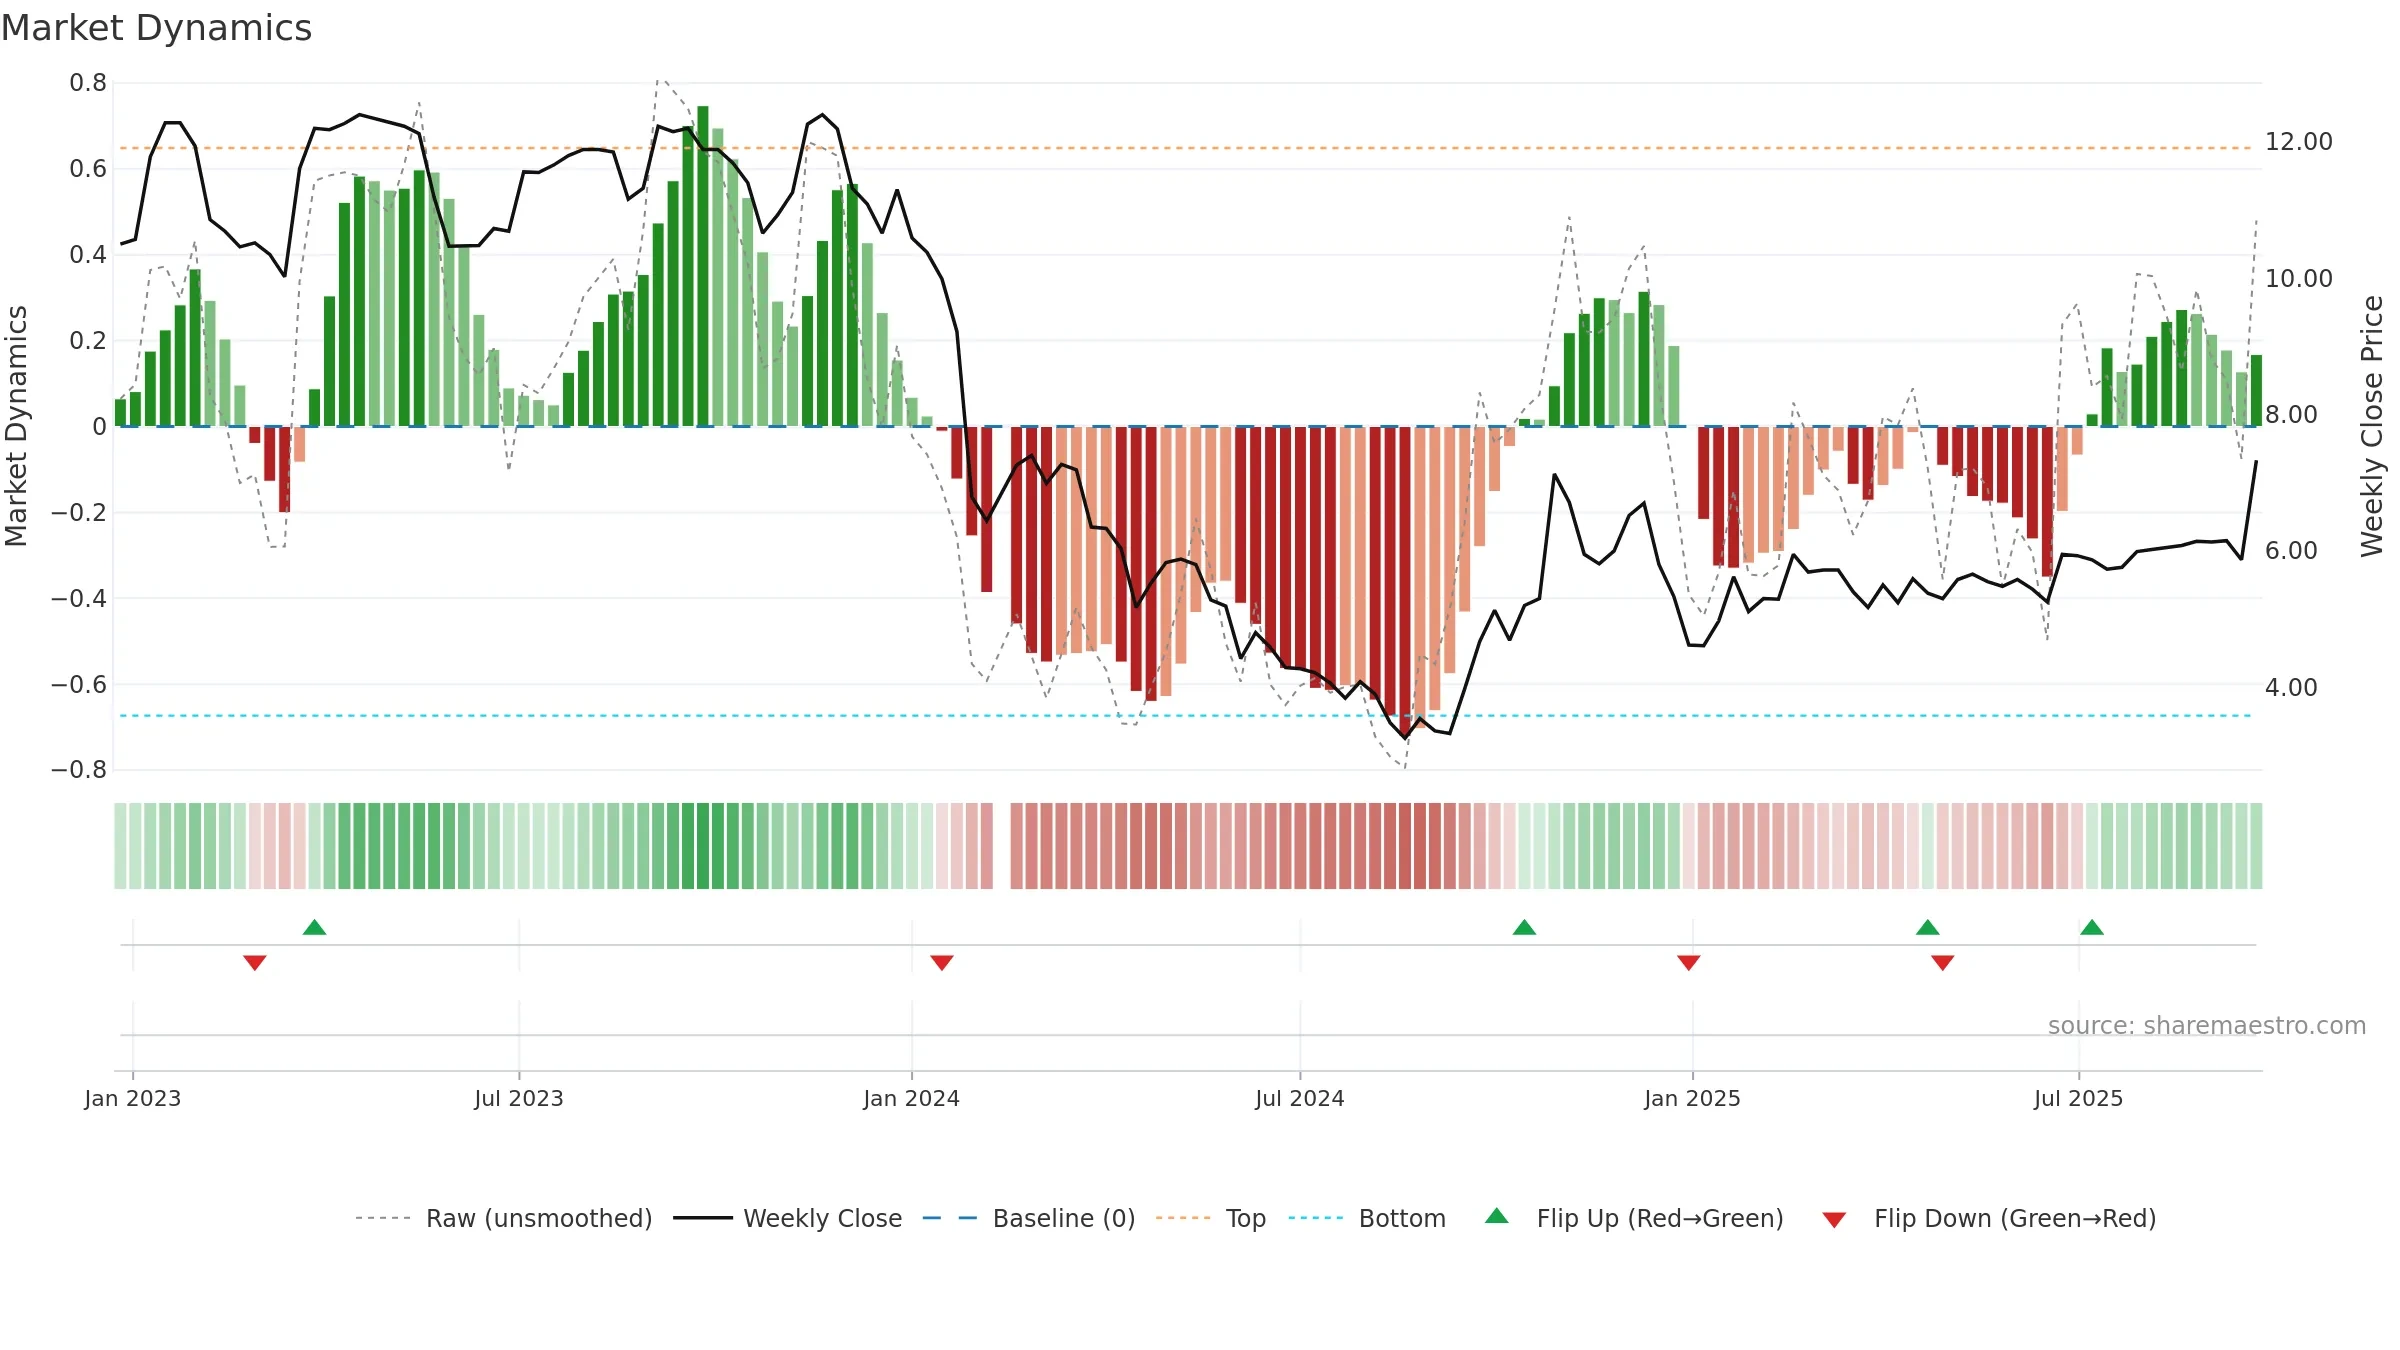The width and height of the screenshot is (2400, 1350).
Task: Click the Weekly Close Price axis title
Action: [2372, 426]
